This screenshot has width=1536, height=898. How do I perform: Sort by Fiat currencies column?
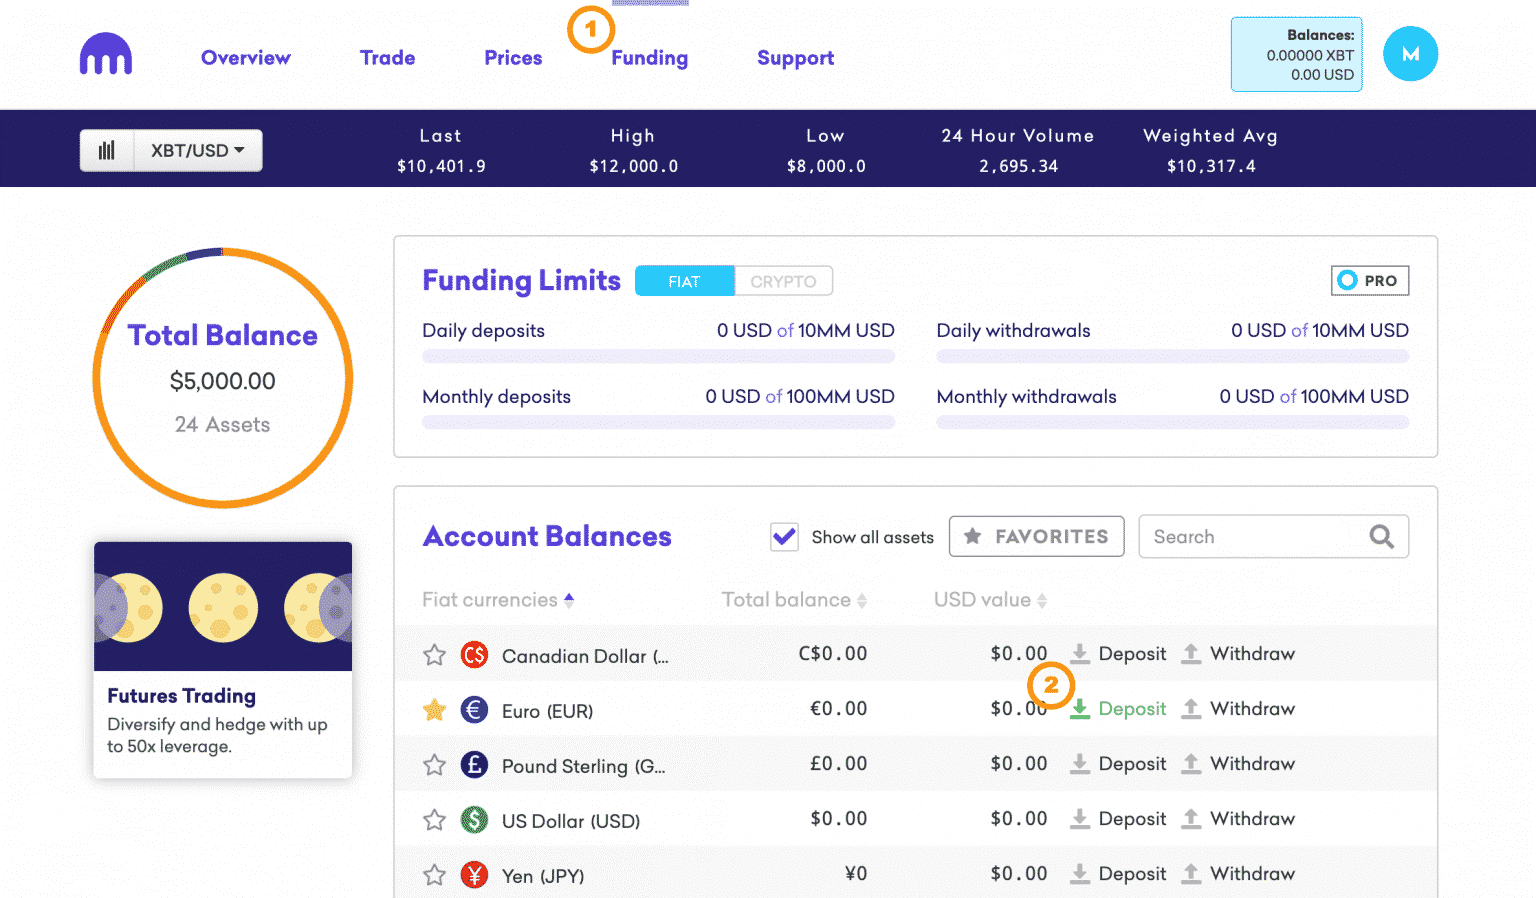click(x=498, y=600)
